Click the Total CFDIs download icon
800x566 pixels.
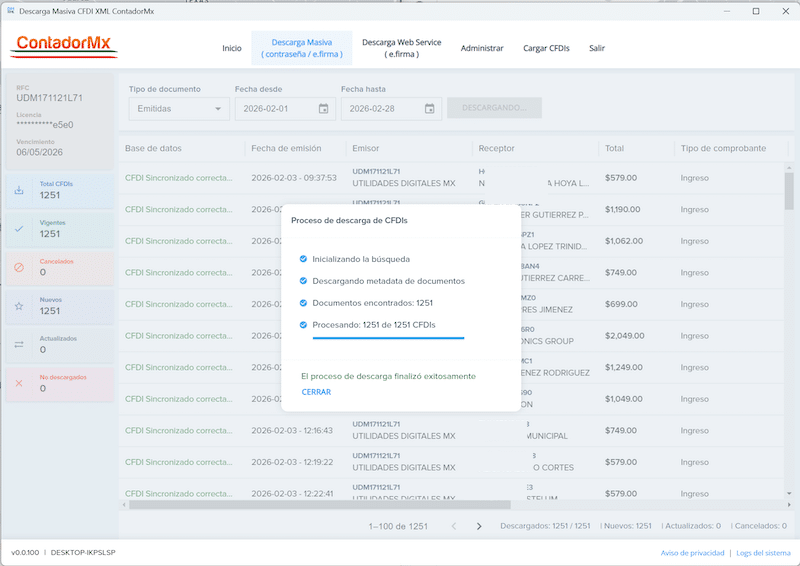(20, 190)
